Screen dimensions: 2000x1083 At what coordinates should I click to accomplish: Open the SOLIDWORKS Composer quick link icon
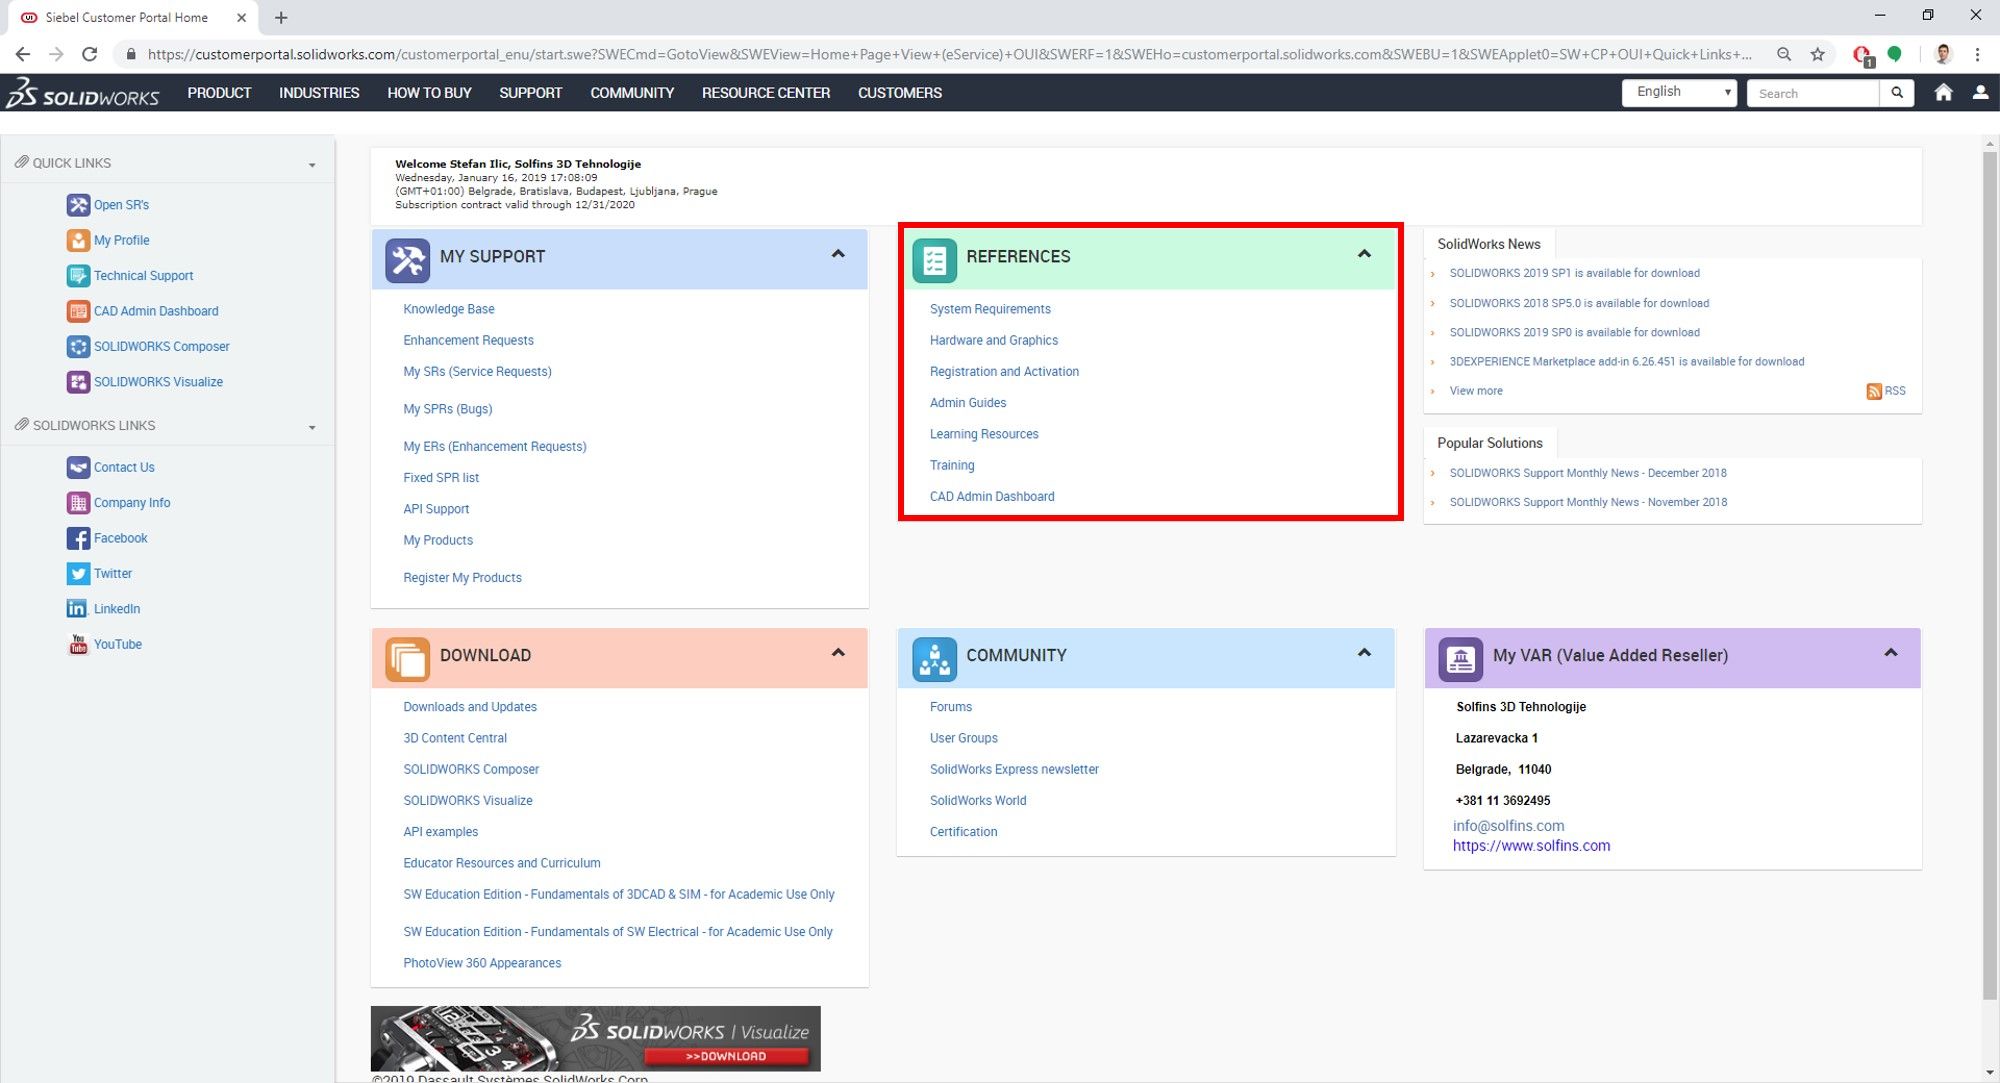click(x=78, y=346)
